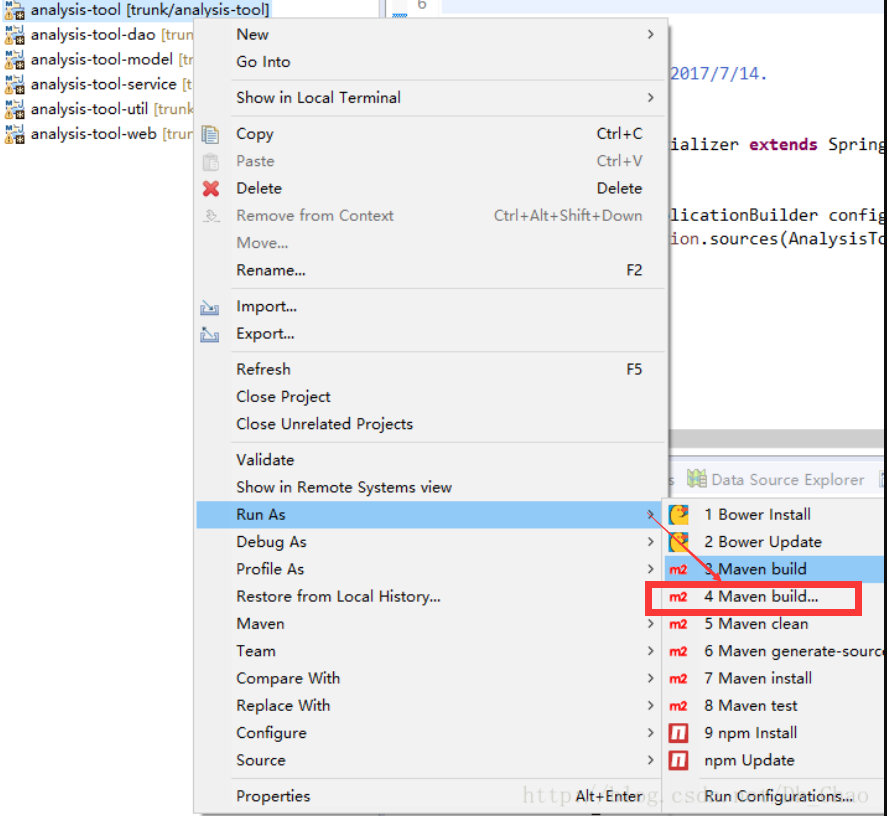This screenshot has width=887, height=816.
Task: Click the analysis-tool-web project icon
Action: pyautogui.click(x=15, y=134)
